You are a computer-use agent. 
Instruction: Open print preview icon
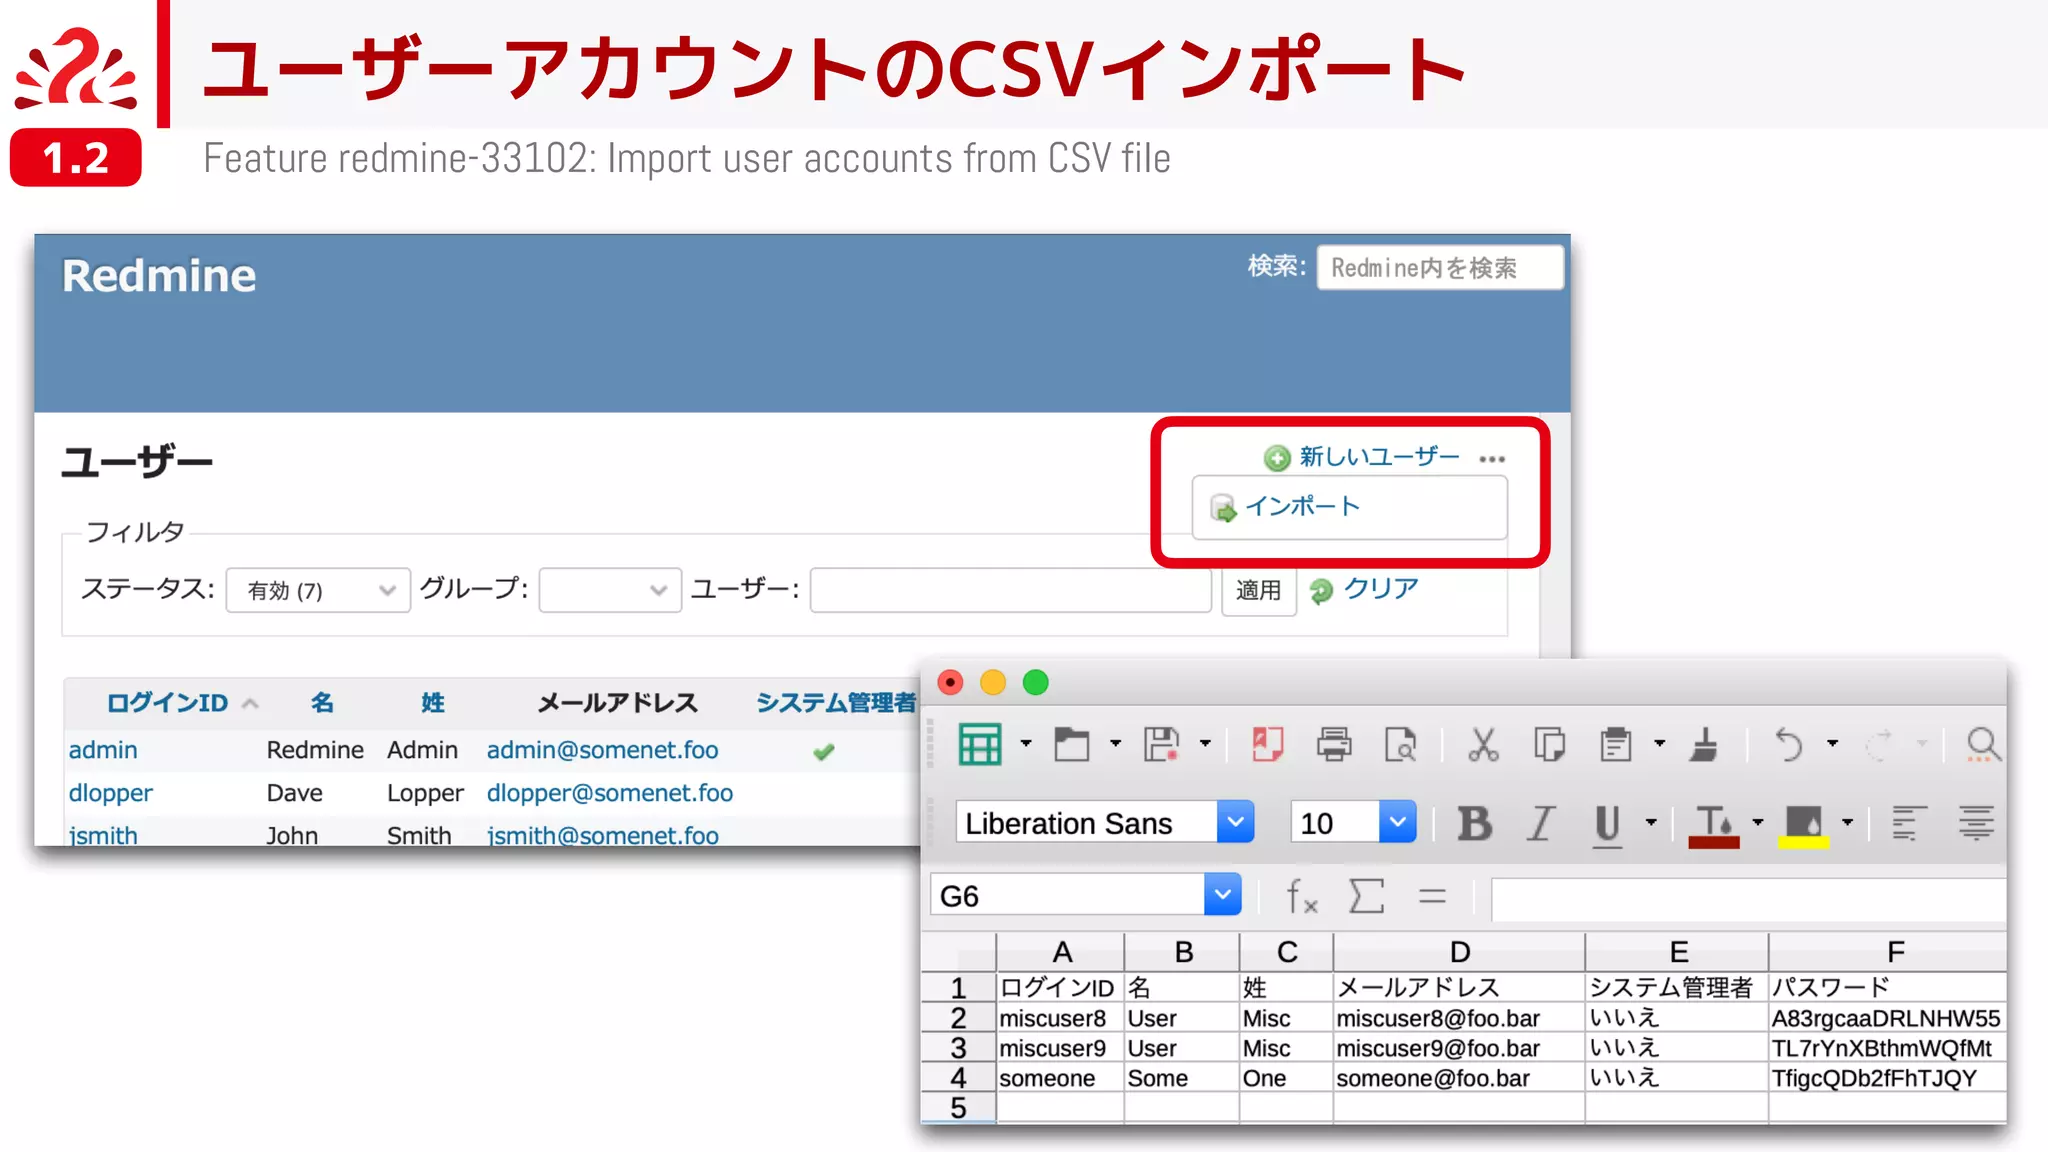coord(1400,744)
